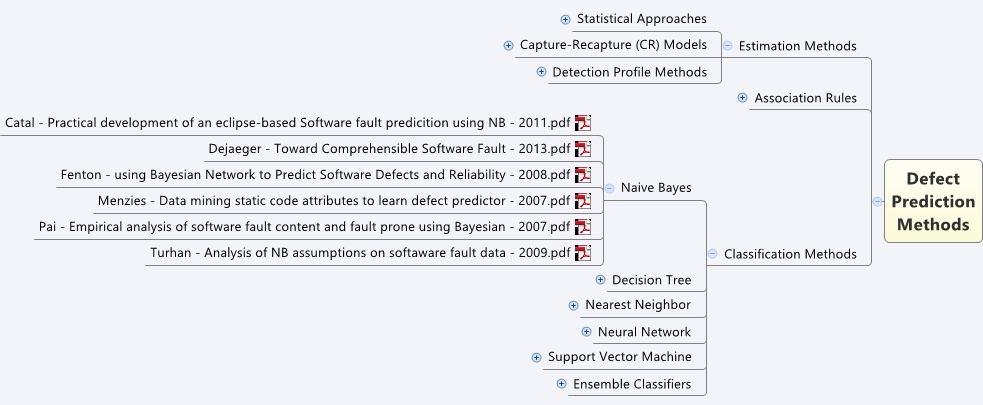The image size is (983, 405).
Task: Expand the Ensemble Classifiers node
Action: point(561,384)
